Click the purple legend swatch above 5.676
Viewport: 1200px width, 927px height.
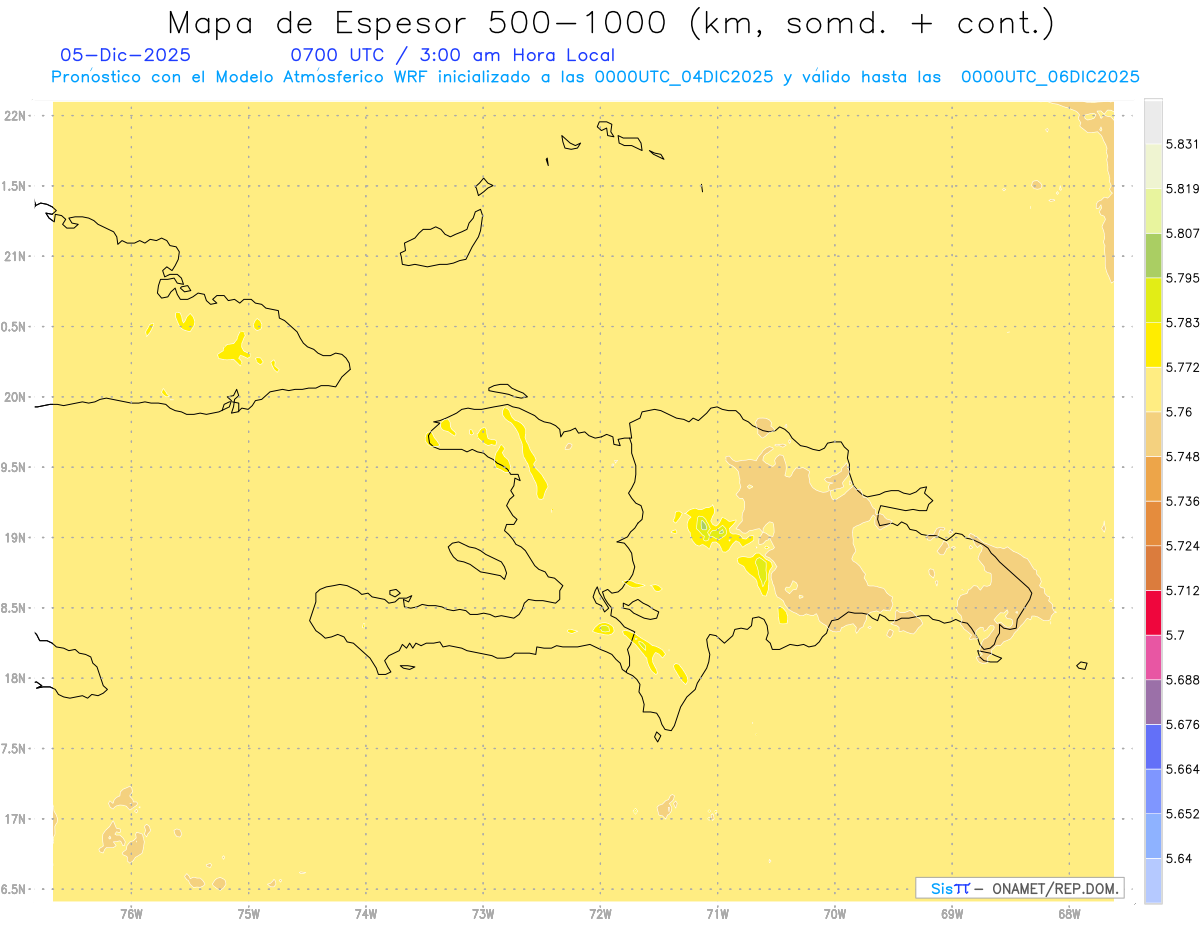tap(1153, 701)
